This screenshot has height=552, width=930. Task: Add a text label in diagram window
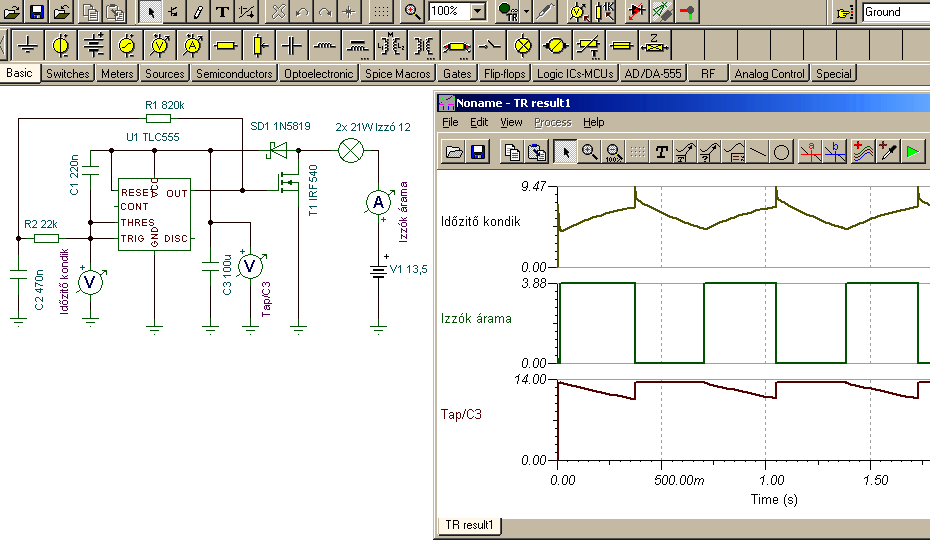click(x=662, y=152)
